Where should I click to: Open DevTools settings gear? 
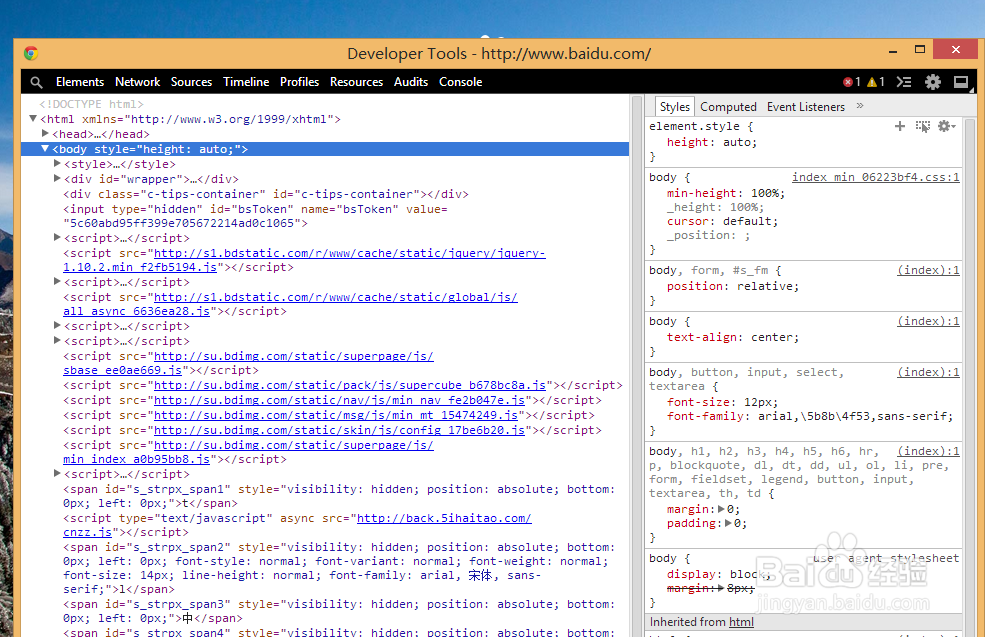(x=933, y=82)
